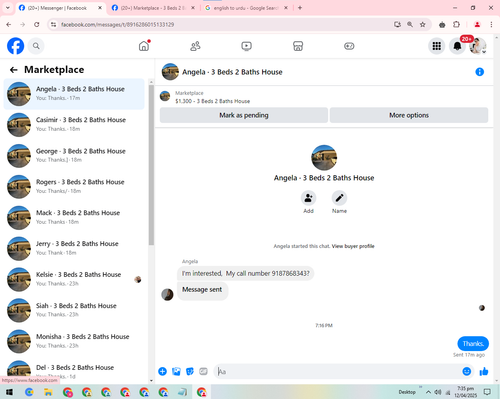This screenshot has width=500, height=399.
Task: Open chat with George - 3 Beds 2 Baths House
Action: click(x=74, y=156)
